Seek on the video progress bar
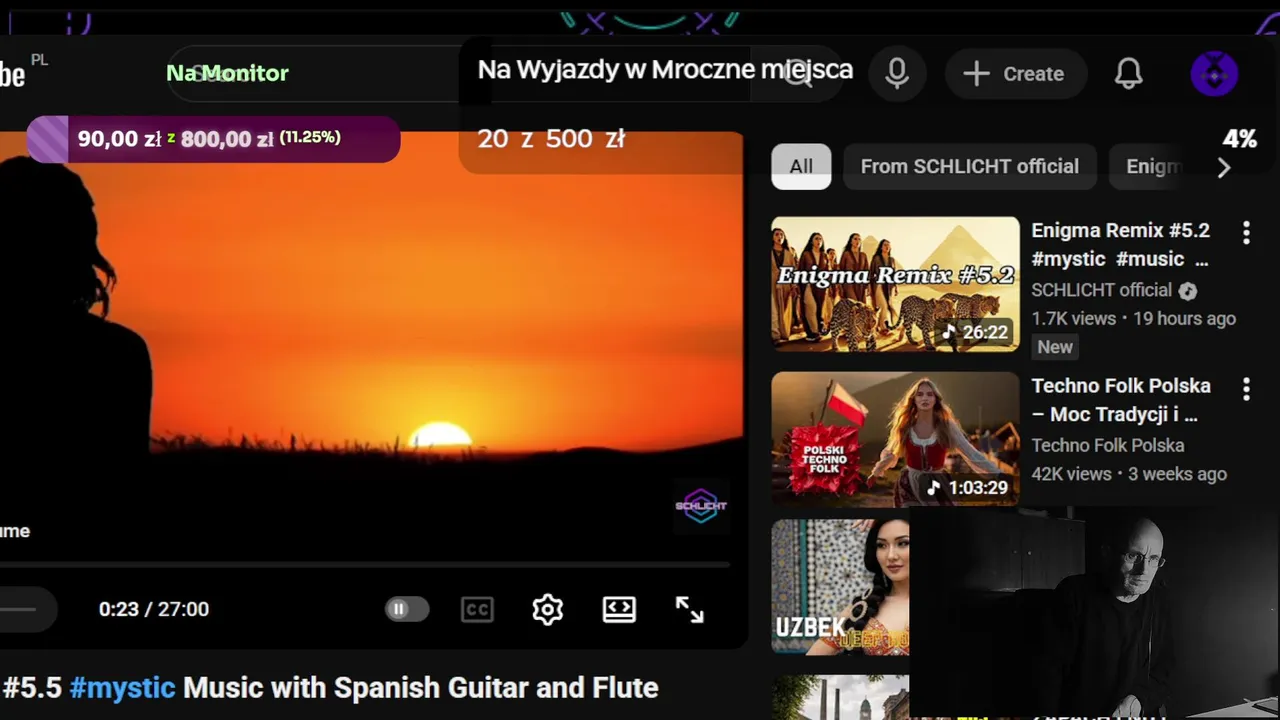Screen dimensions: 1280x720 click(x=365, y=566)
